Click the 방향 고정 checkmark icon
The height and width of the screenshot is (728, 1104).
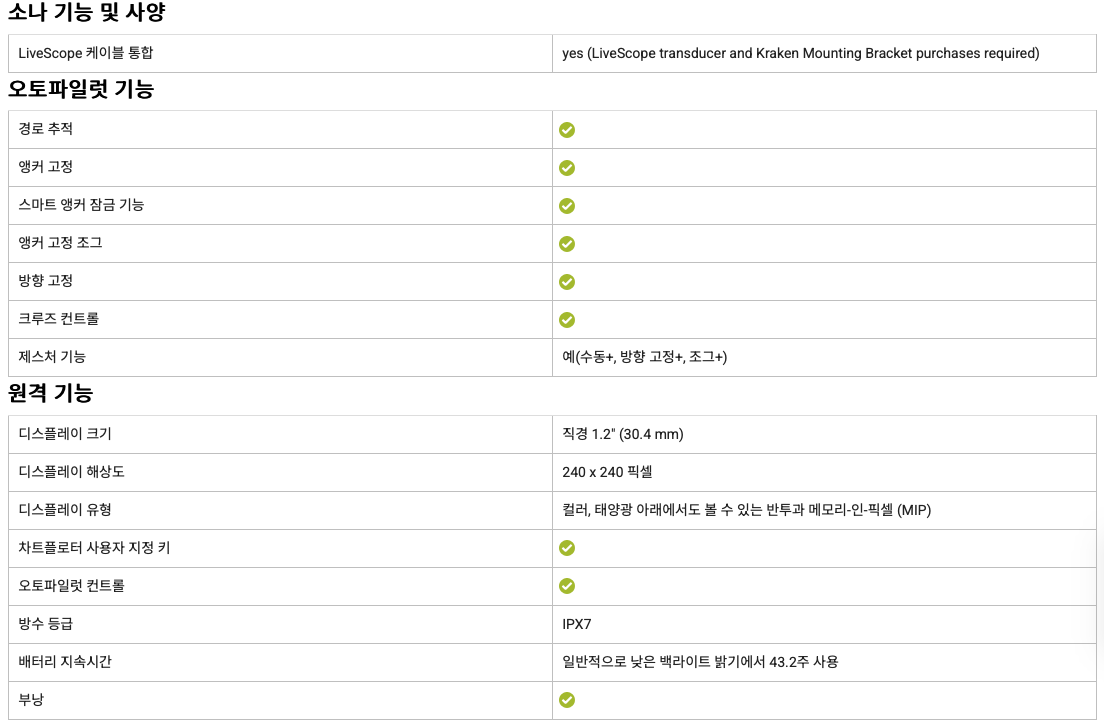[567, 282]
